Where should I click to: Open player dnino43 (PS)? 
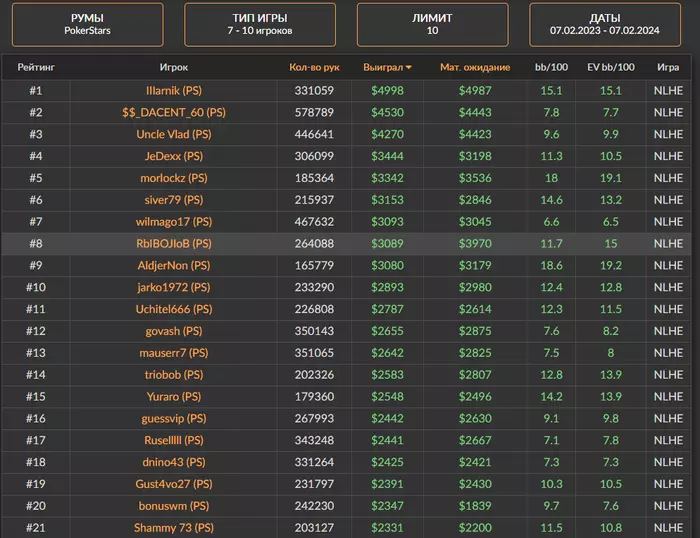coord(174,463)
